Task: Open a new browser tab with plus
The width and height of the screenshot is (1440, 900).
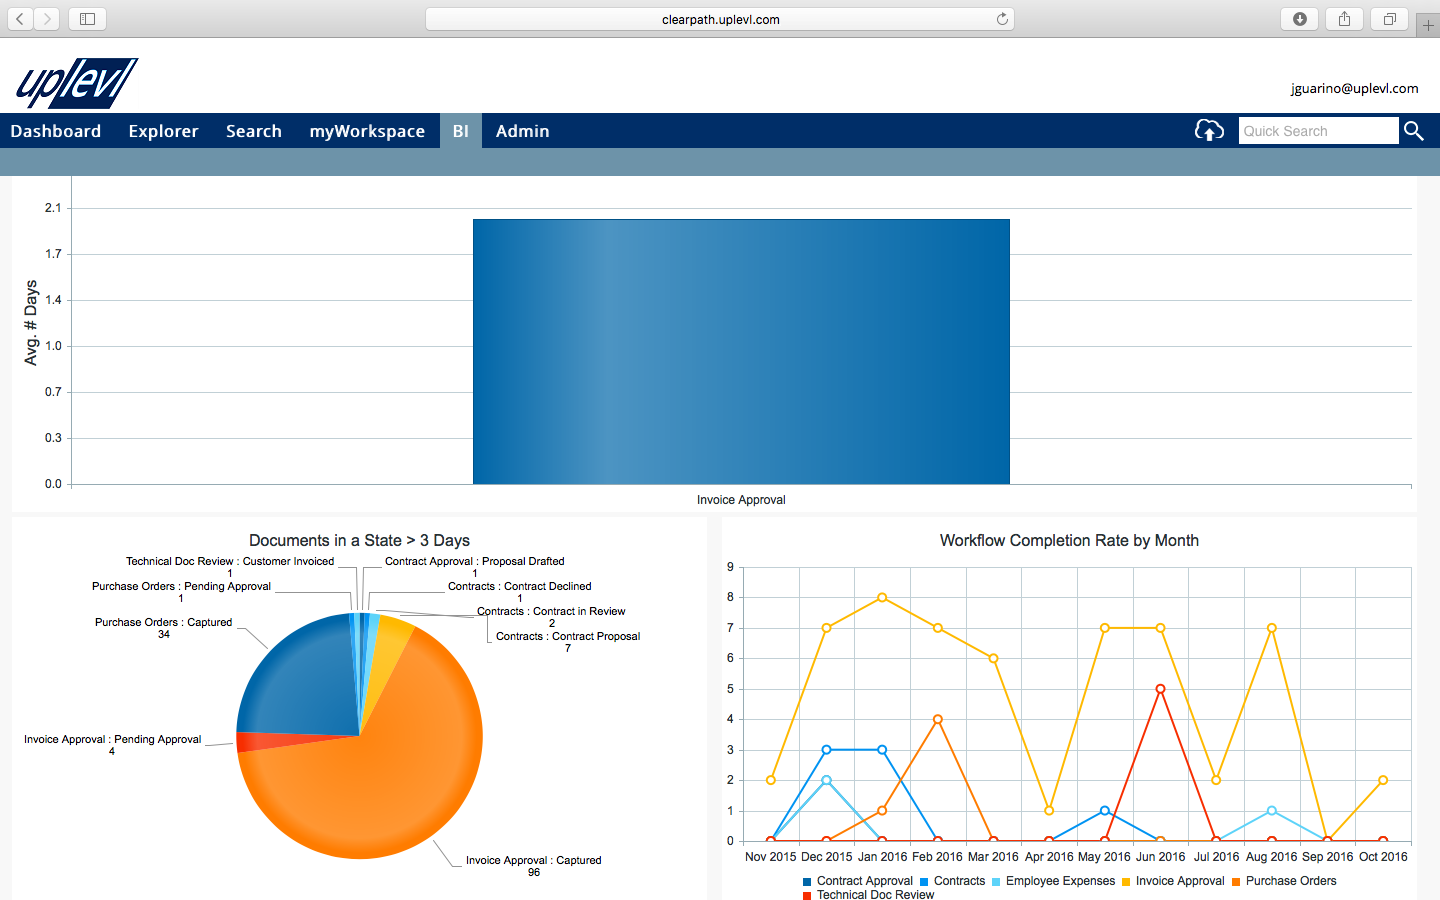Action: 1428,26
